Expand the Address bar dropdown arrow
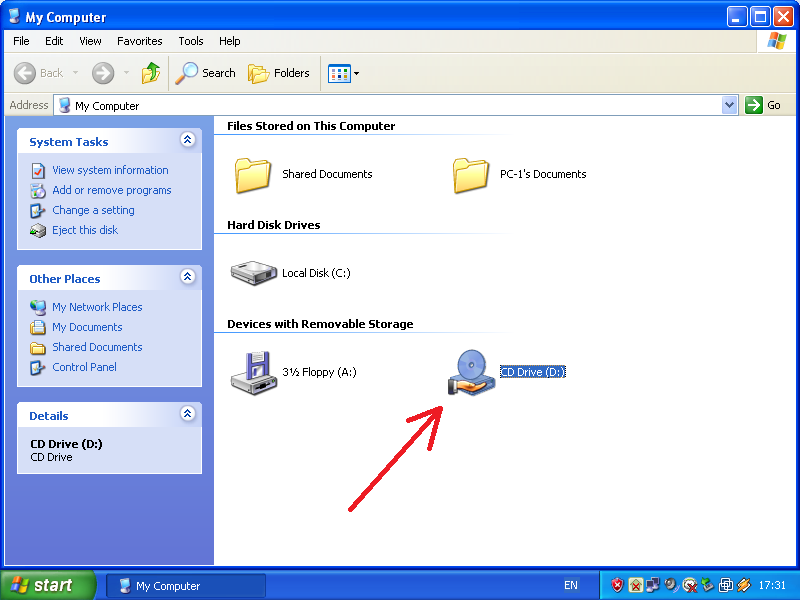 pos(730,105)
